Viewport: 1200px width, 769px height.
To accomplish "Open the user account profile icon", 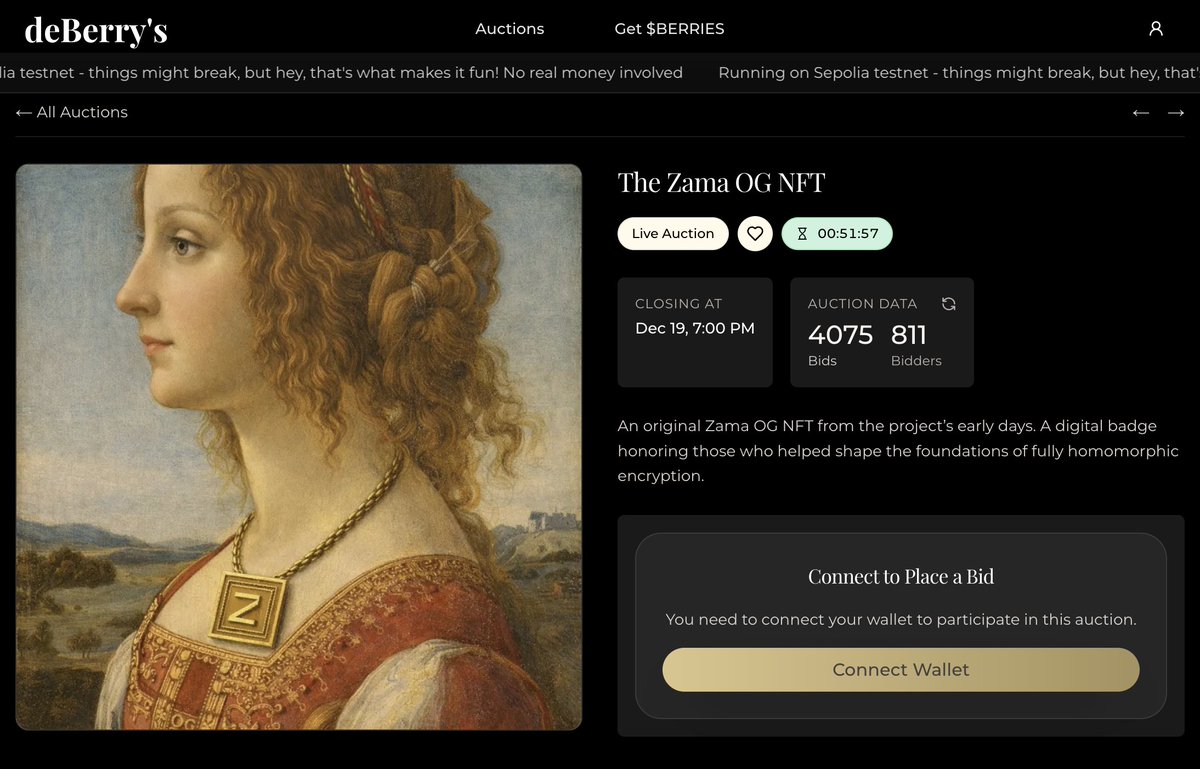I will (1156, 29).
